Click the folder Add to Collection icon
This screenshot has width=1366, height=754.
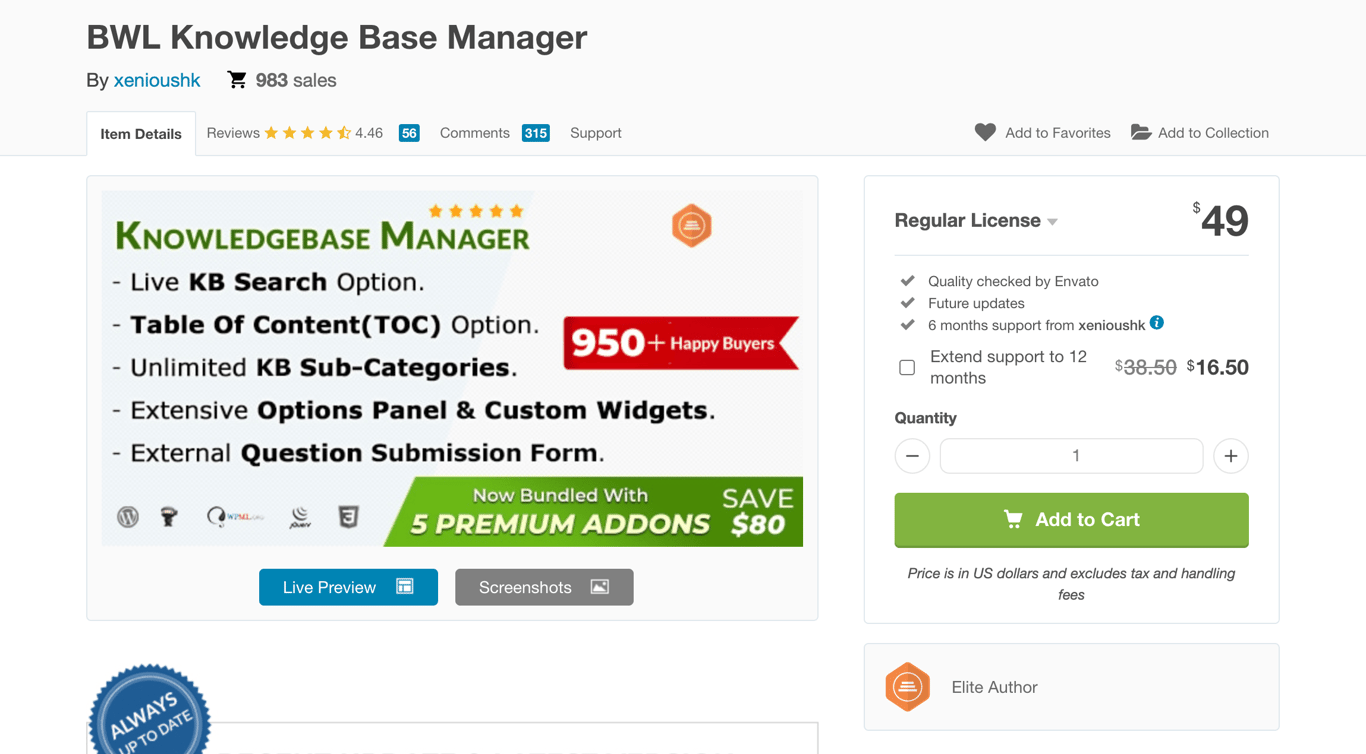tap(1140, 132)
